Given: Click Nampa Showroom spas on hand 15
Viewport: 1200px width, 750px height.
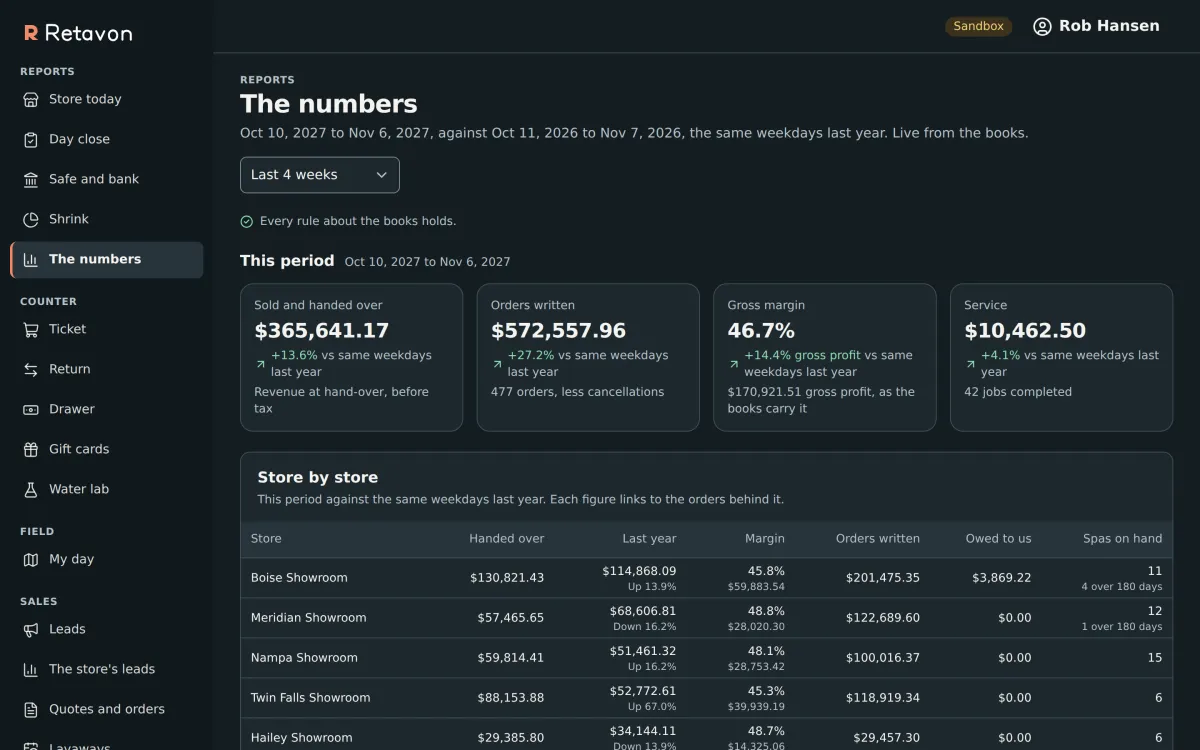Looking at the screenshot, I should [x=1155, y=658].
